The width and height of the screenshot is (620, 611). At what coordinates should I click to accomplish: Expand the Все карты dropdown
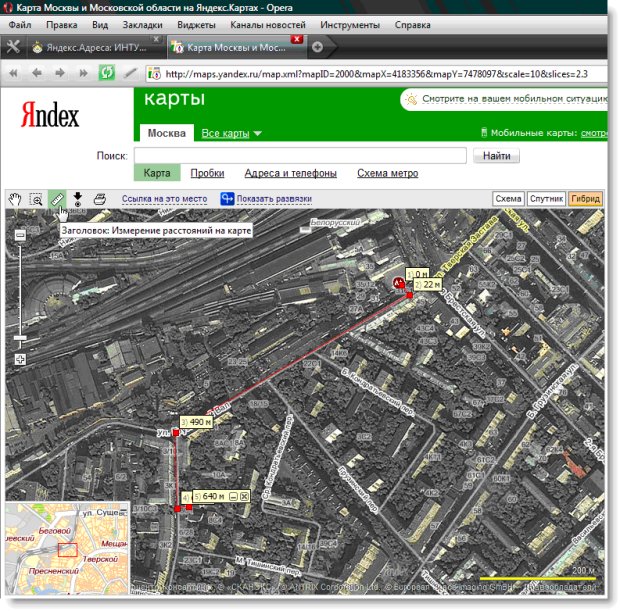click(231, 133)
